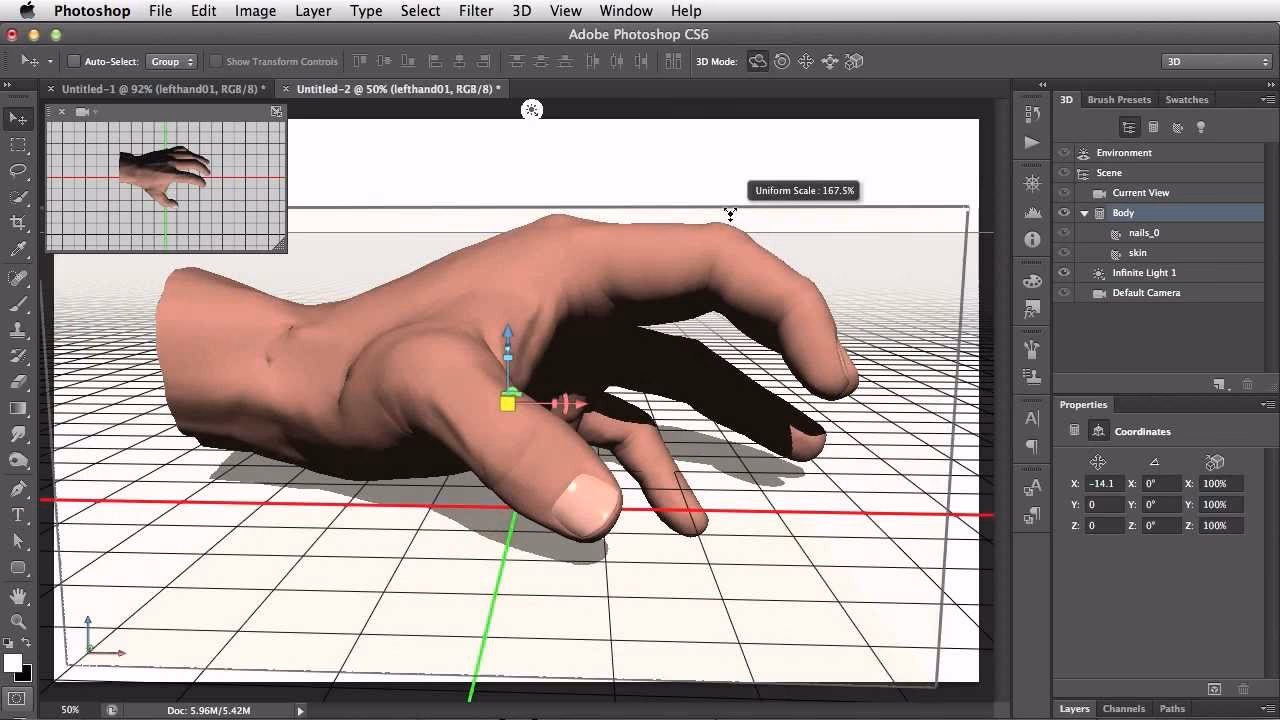Image resolution: width=1280 pixels, height=720 pixels.
Task: Toggle visibility of the skin texture
Action: point(1064,252)
